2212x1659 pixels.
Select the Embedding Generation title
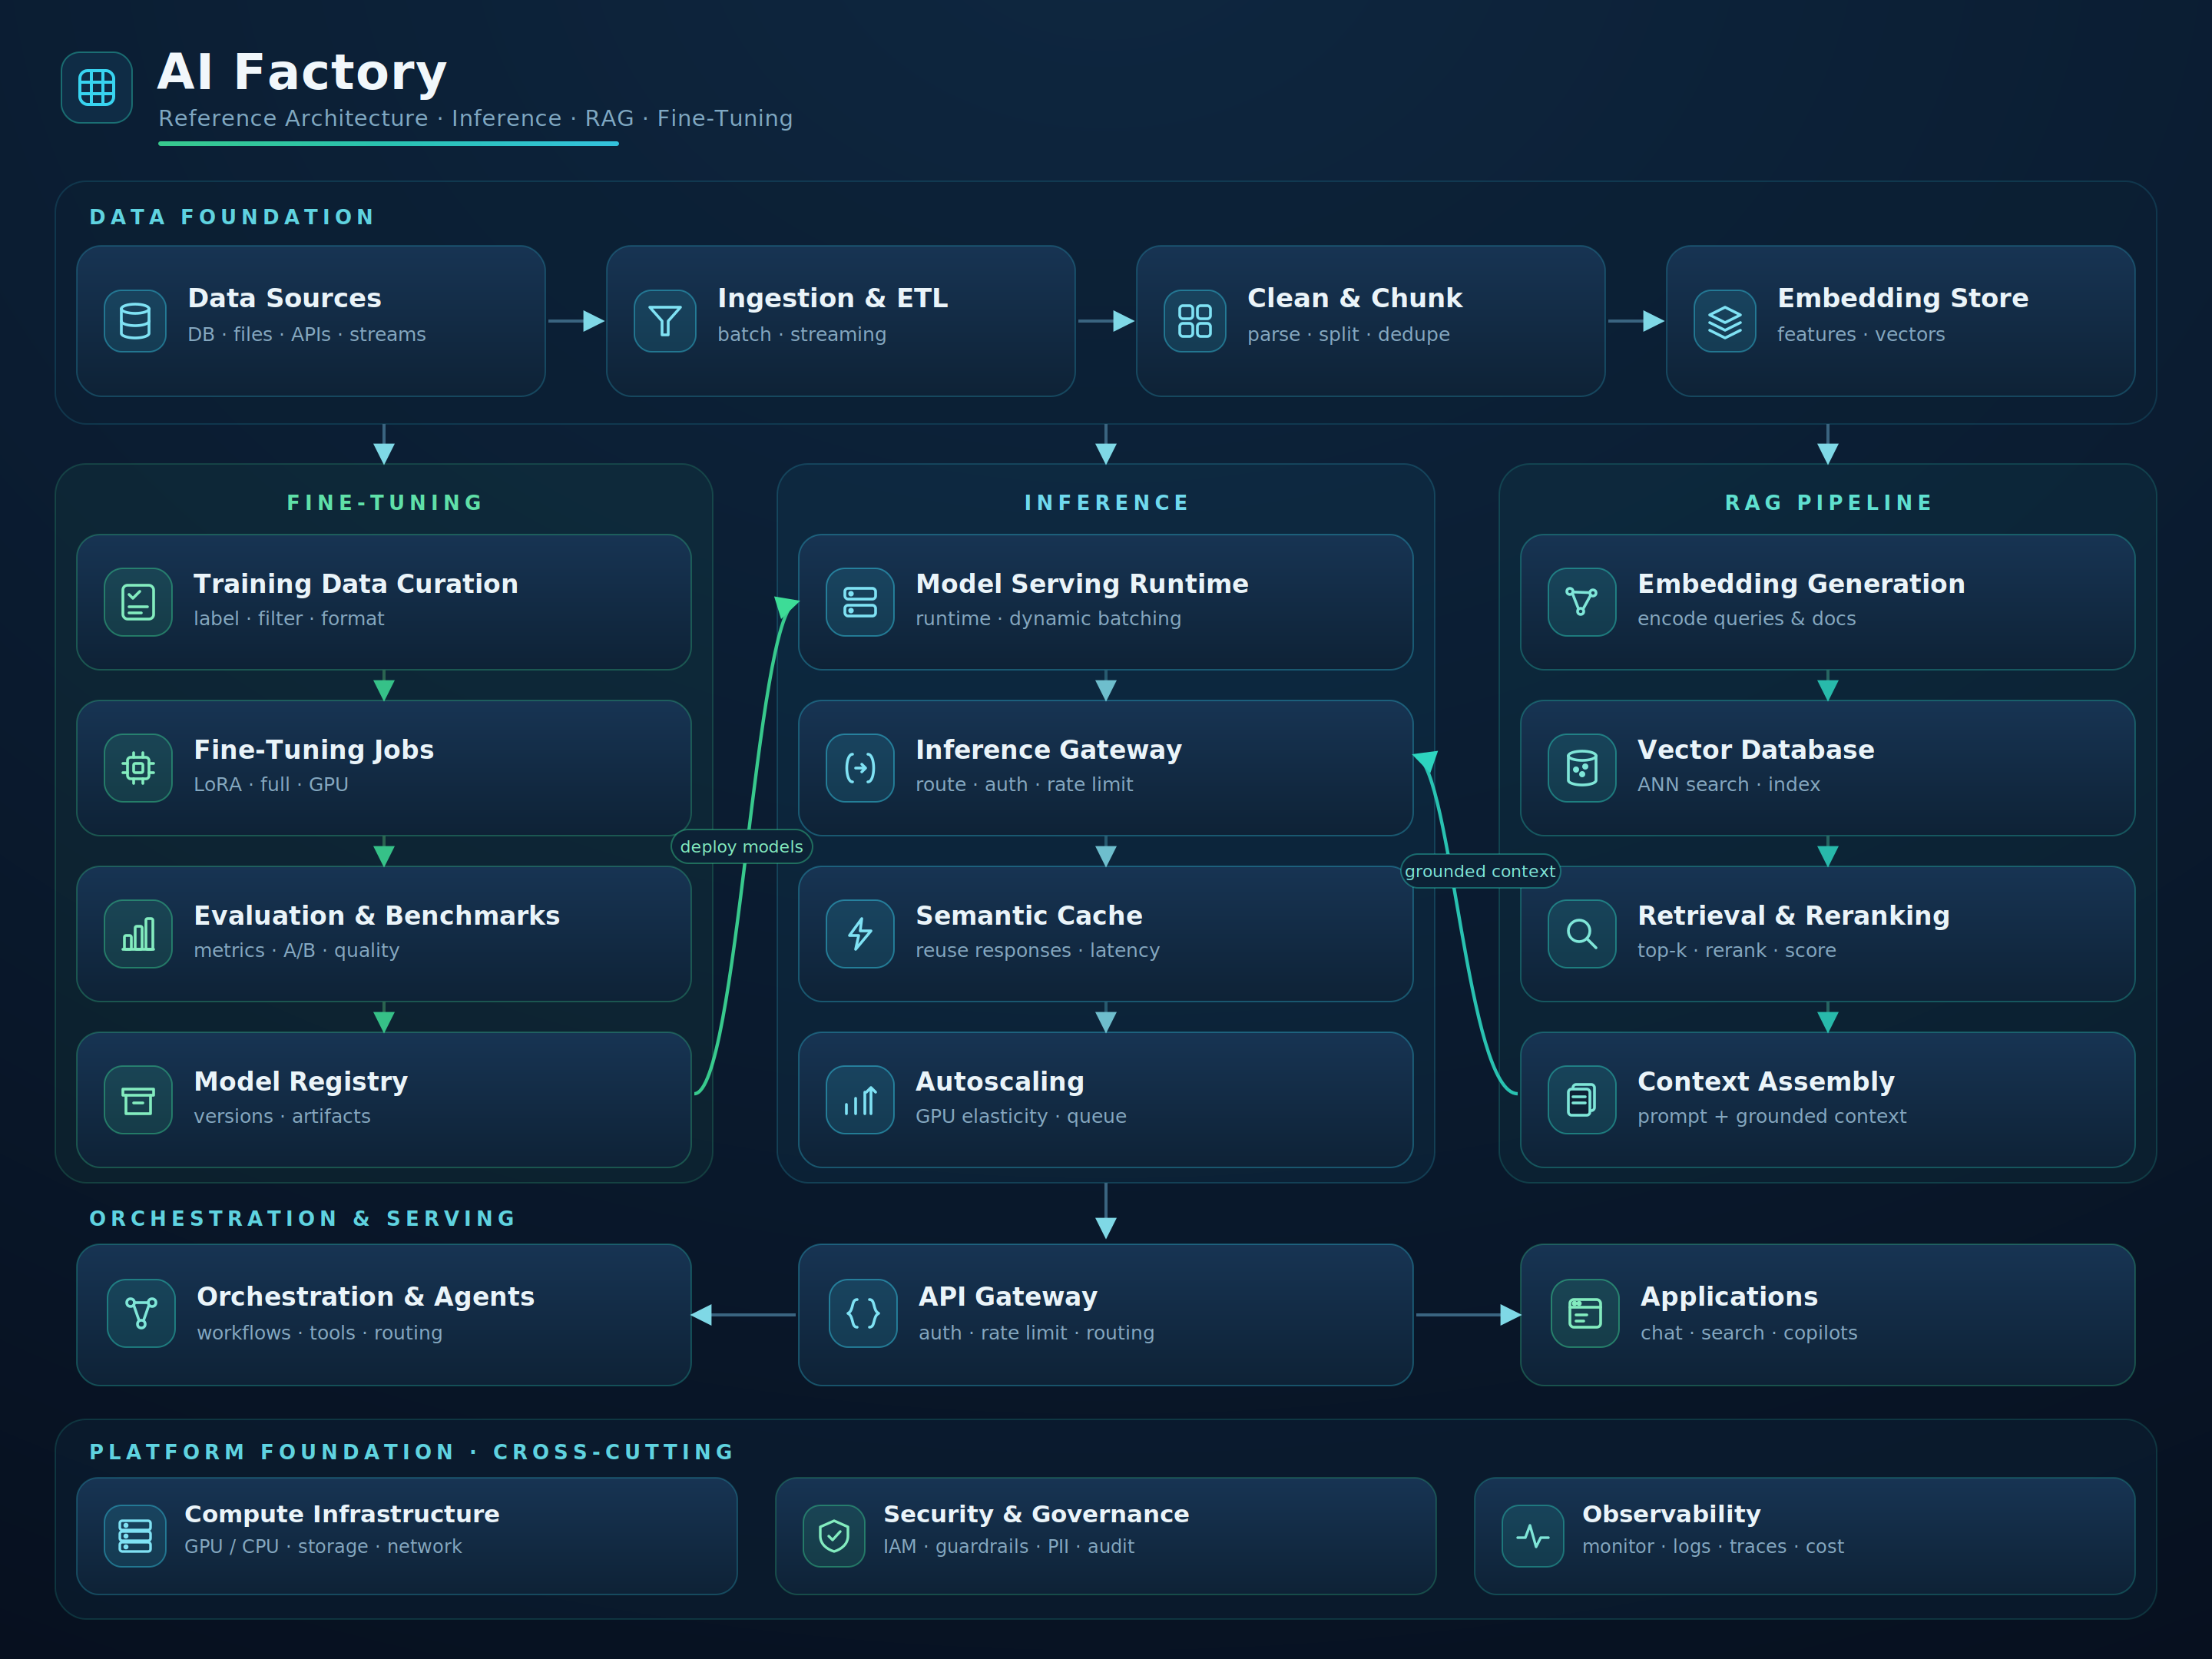[x=1801, y=584]
